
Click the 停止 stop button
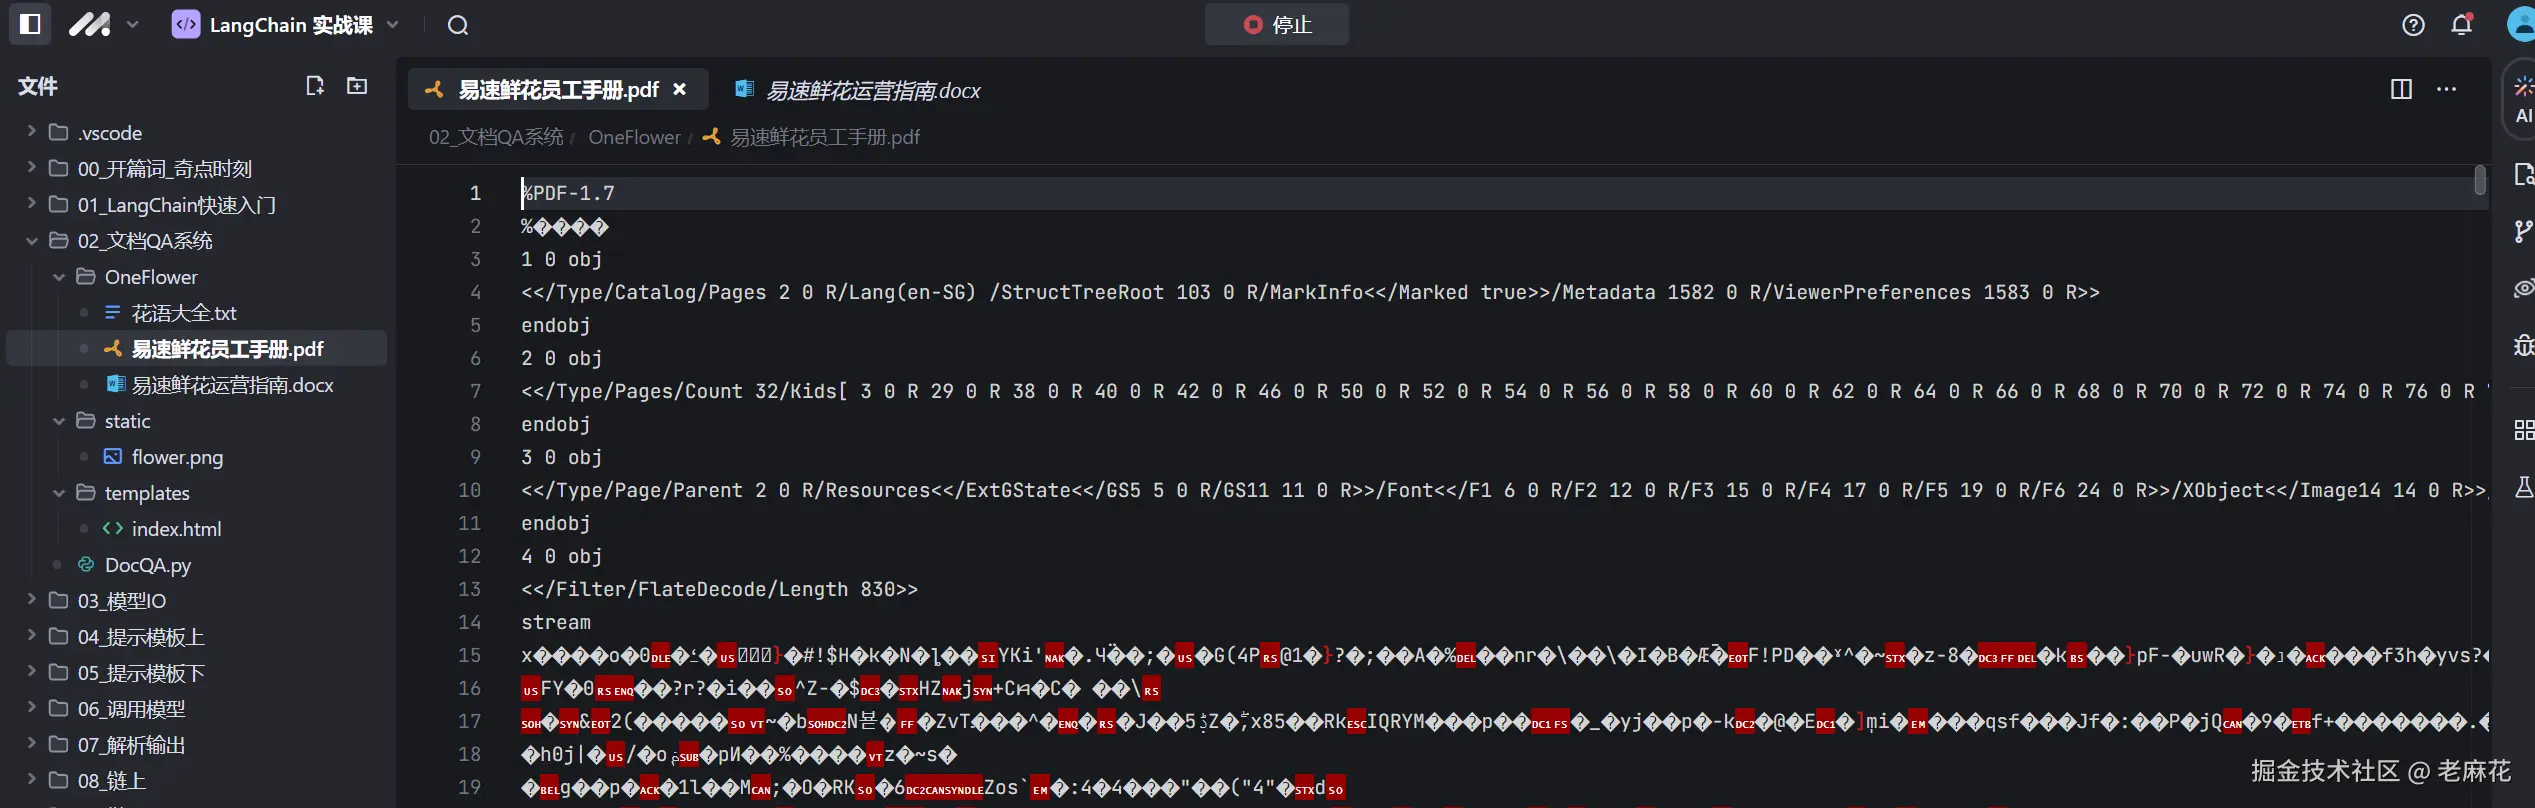tap(1276, 24)
